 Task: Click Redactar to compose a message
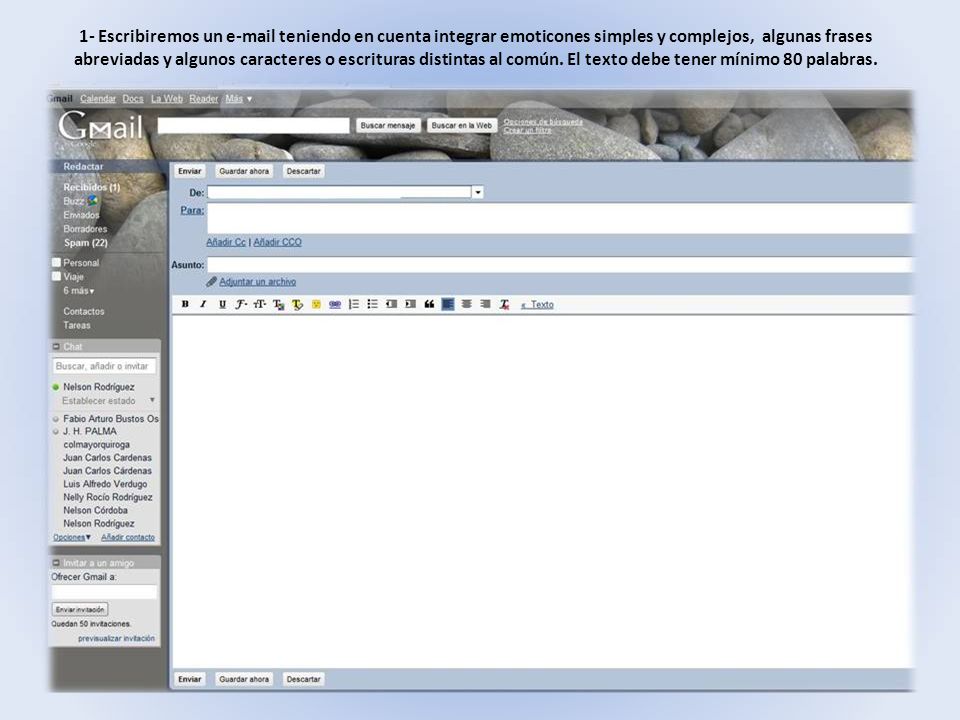(83, 167)
